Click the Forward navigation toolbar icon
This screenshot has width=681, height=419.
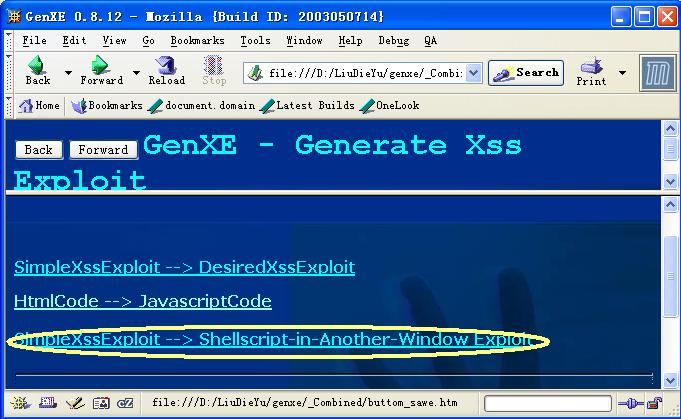point(101,72)
